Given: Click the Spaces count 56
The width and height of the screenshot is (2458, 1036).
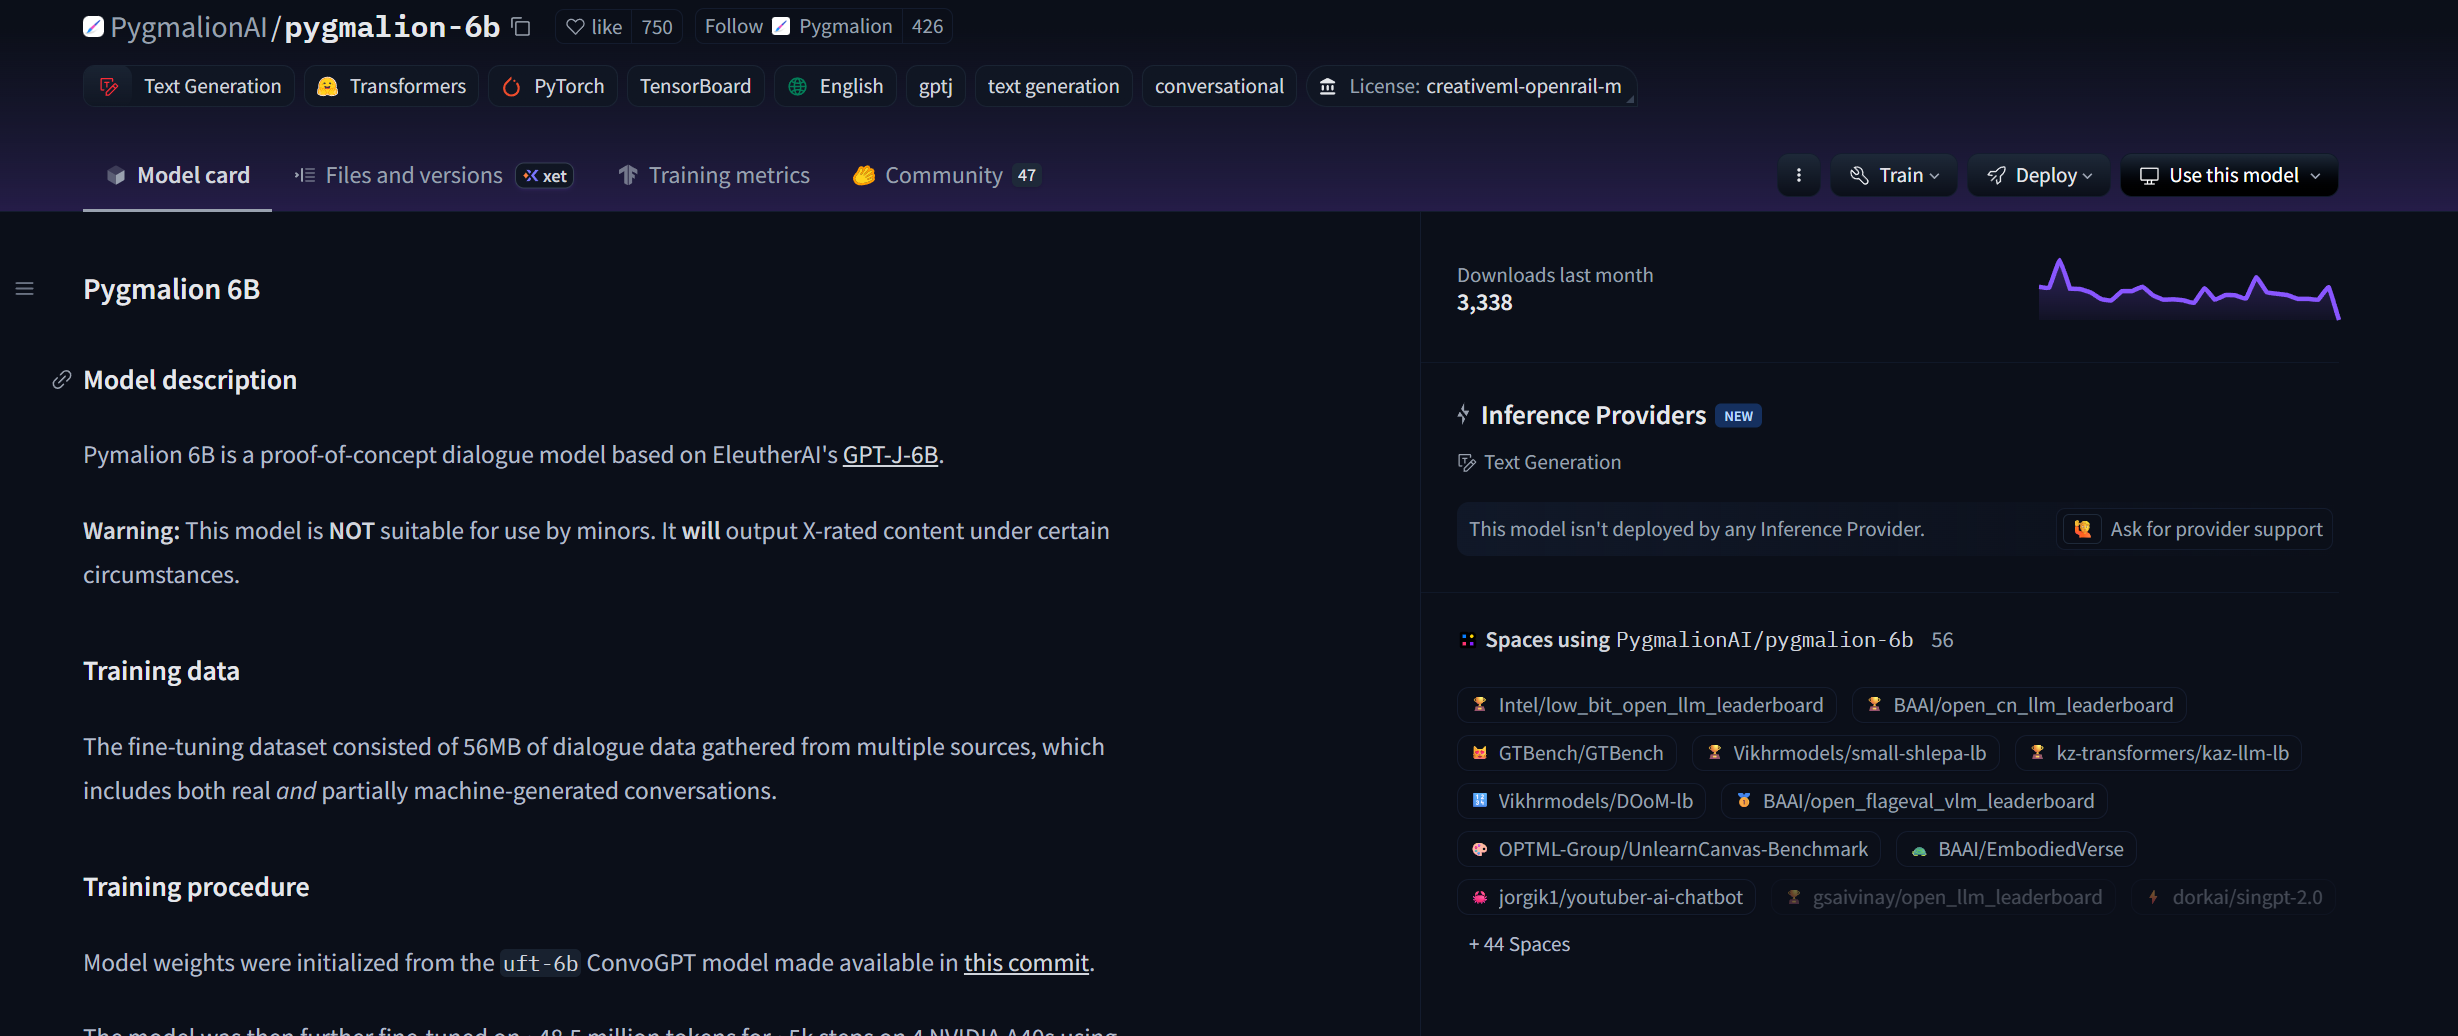Looking at the screenshot, I should [1942, 640].
